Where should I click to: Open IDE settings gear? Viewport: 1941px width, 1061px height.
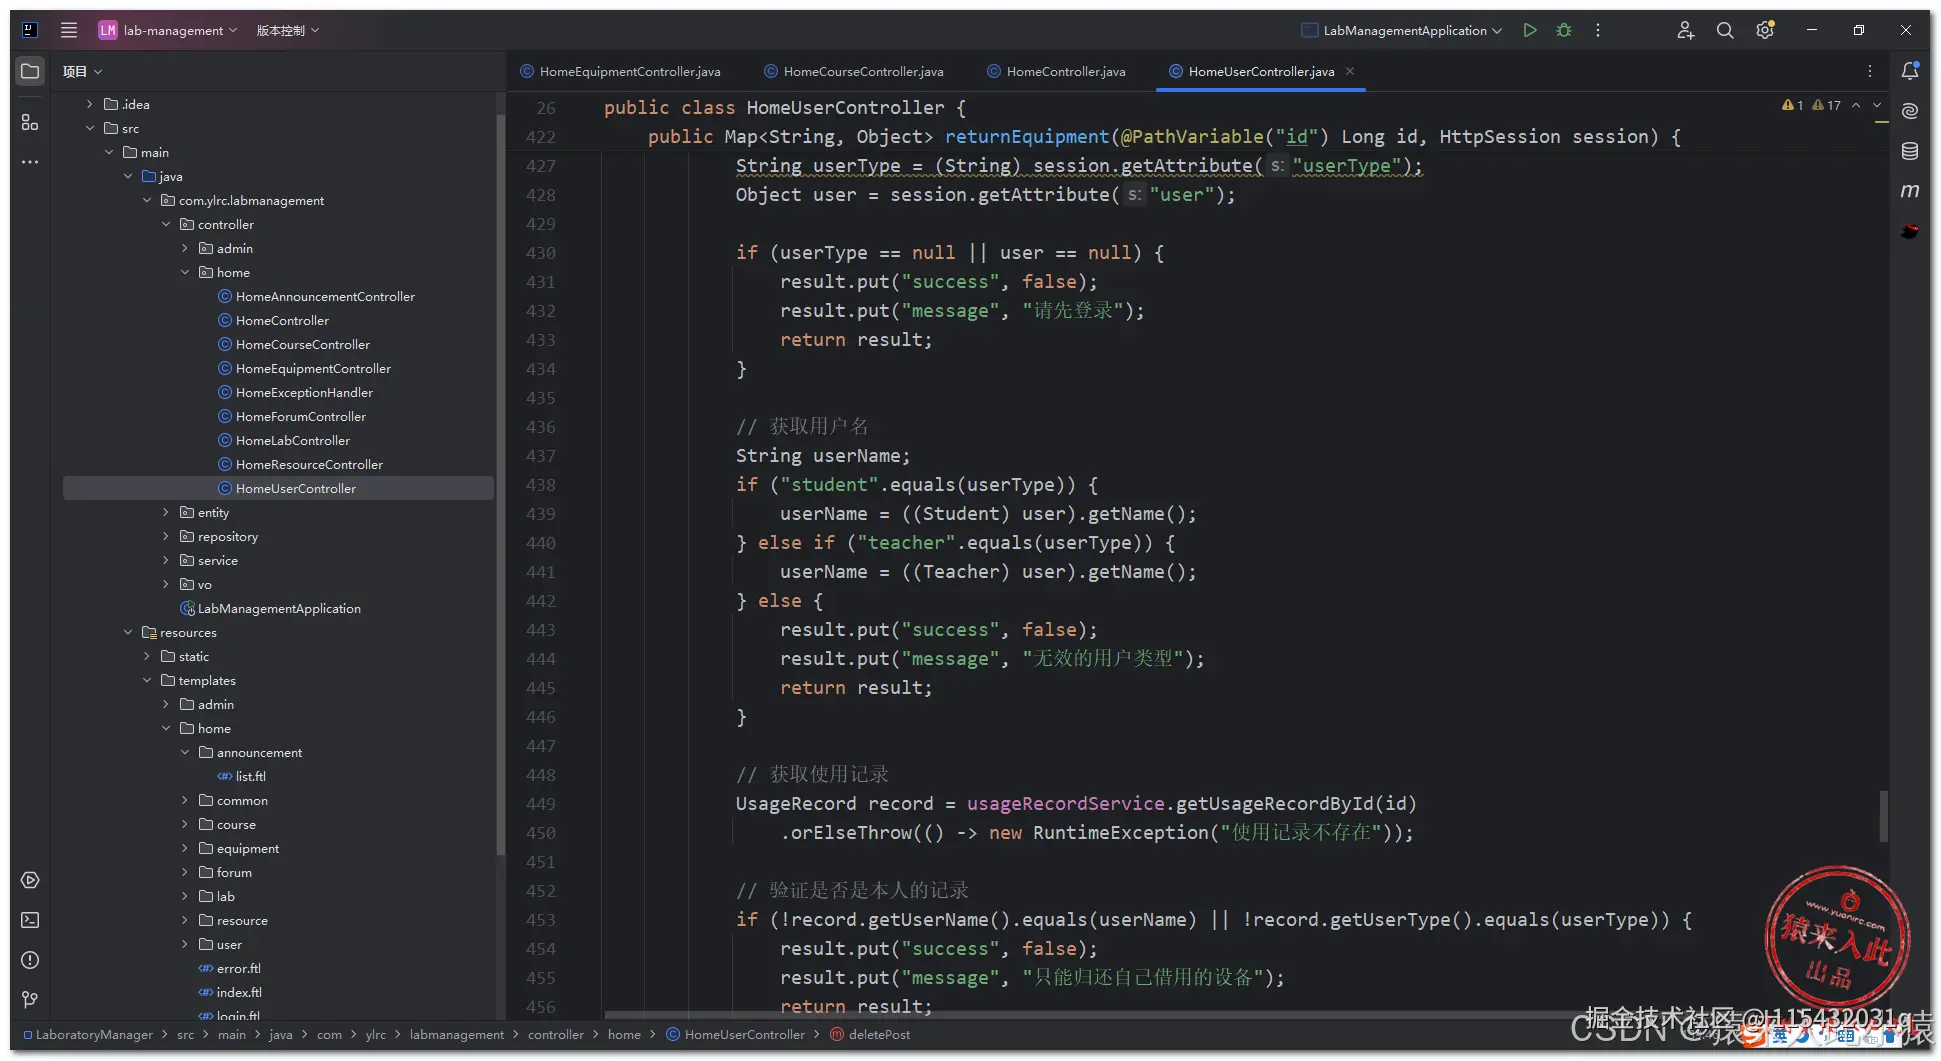1765,30
